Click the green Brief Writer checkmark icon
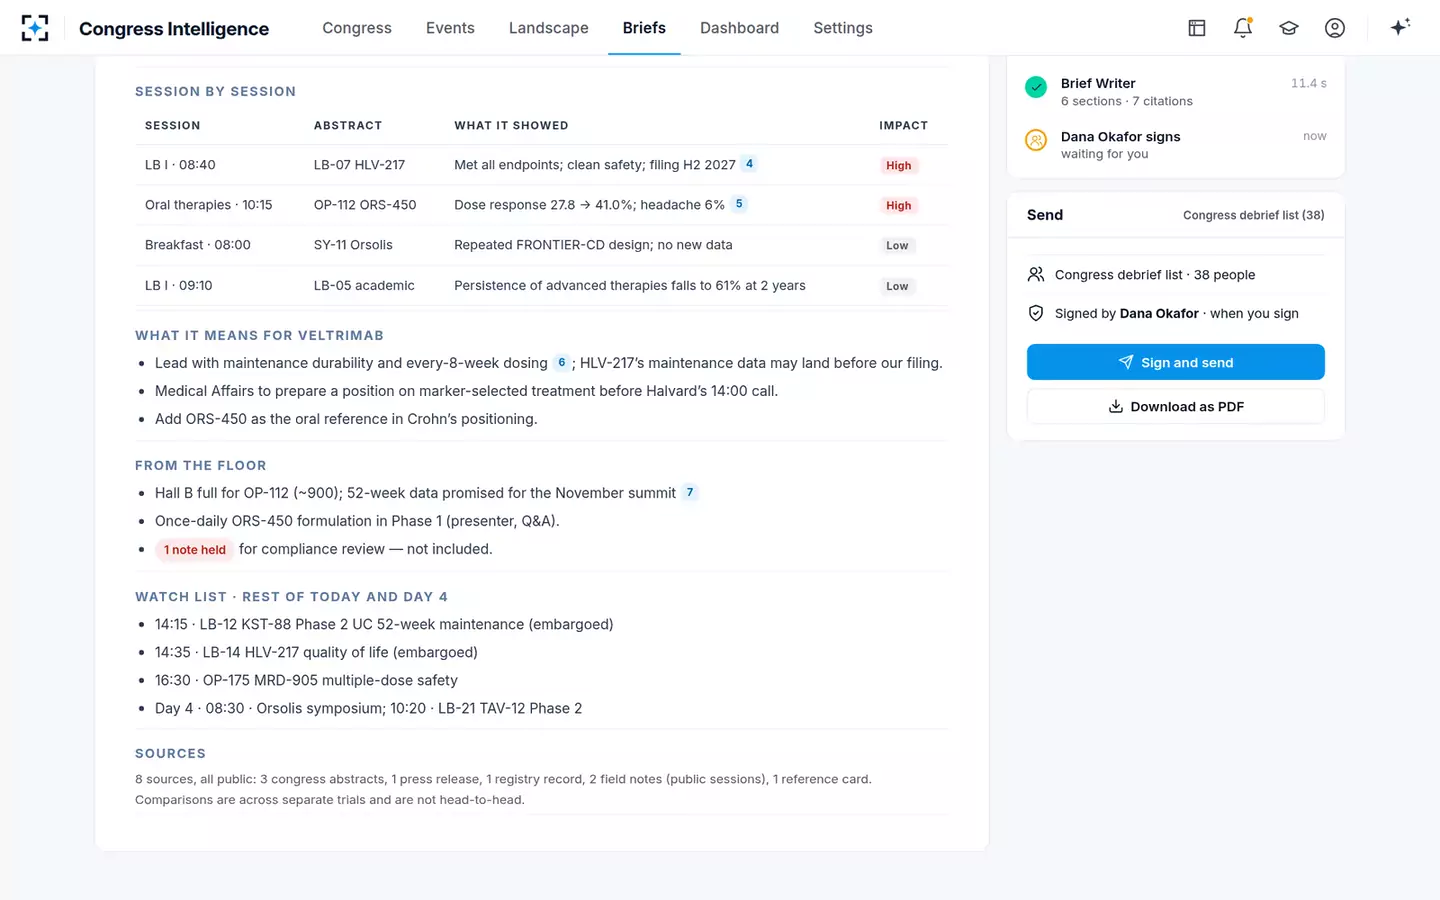This screenshot has width=1440, height=900. (1036, 87)
